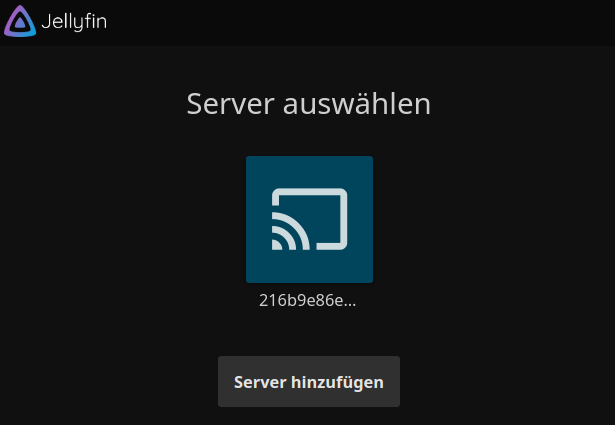The image size is (615, 425).
Task: Click the Jellyfin wordmark text
Action: pos(74,22)
